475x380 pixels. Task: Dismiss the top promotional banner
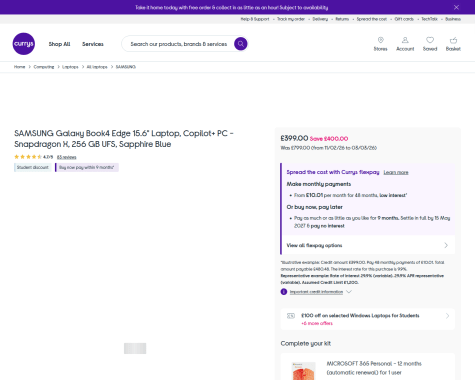click(x=456, y=7)
